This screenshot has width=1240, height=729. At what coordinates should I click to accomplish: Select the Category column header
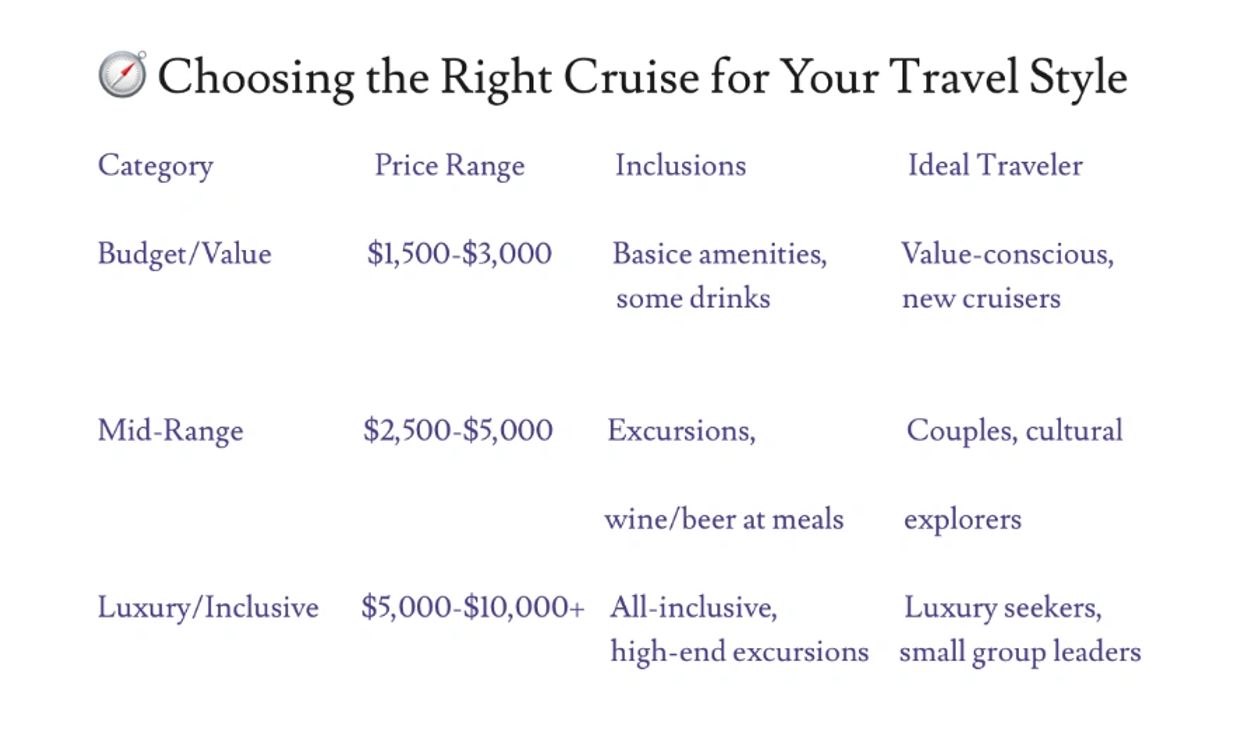click(155, 166)
